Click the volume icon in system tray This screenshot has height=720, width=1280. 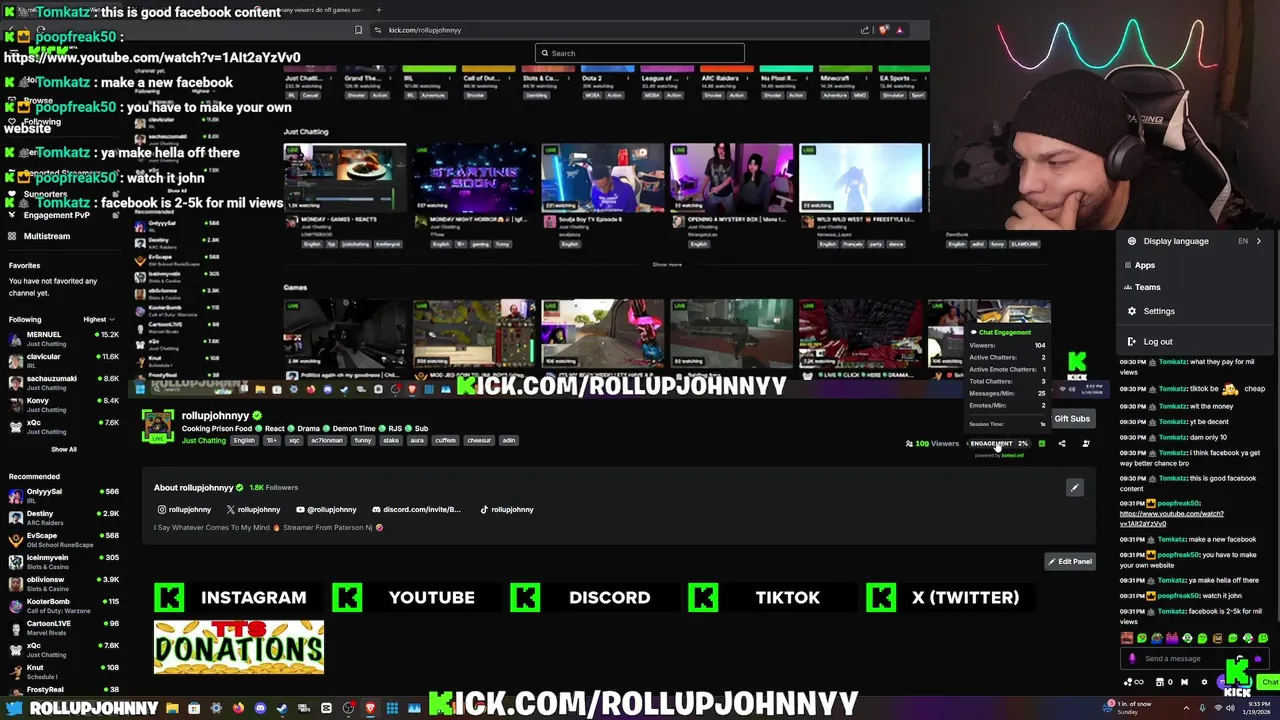[1231, 708]
